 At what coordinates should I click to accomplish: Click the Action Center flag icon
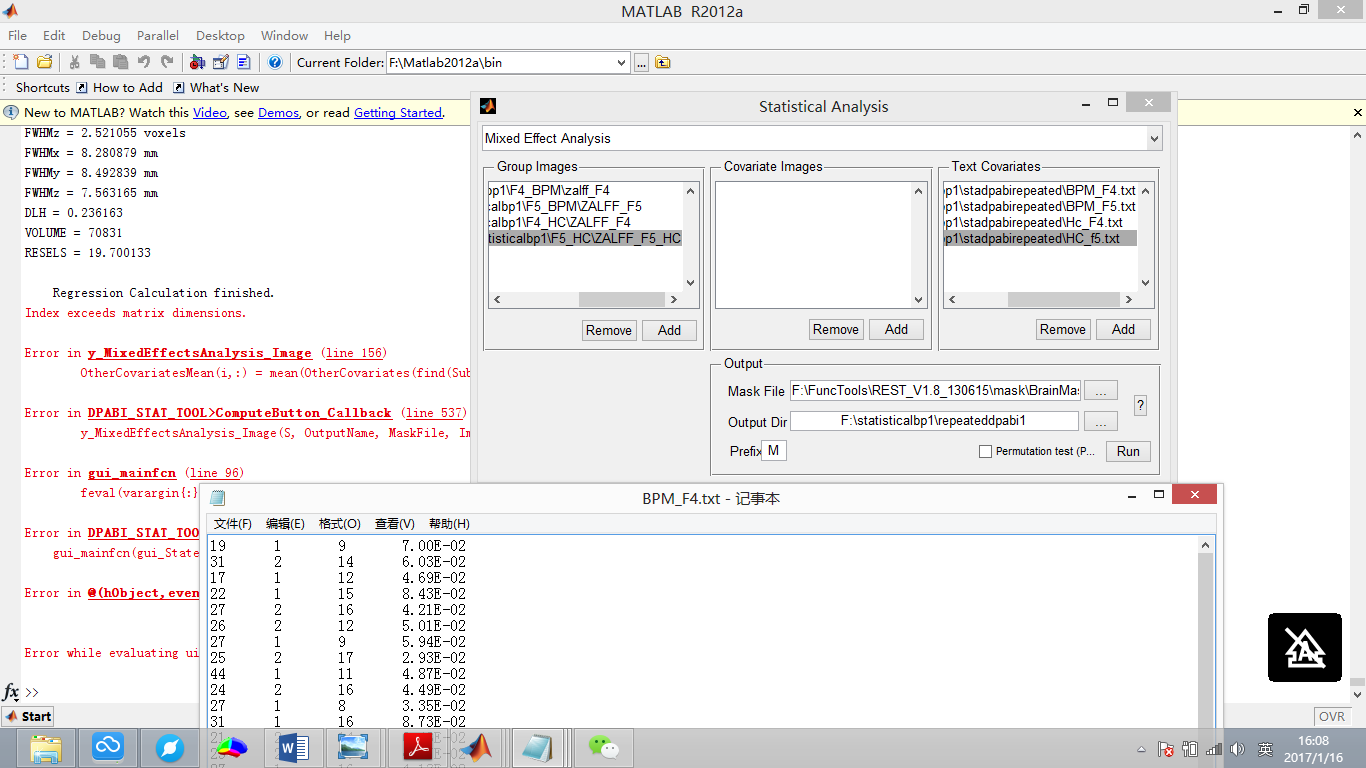coord(1165,749)
